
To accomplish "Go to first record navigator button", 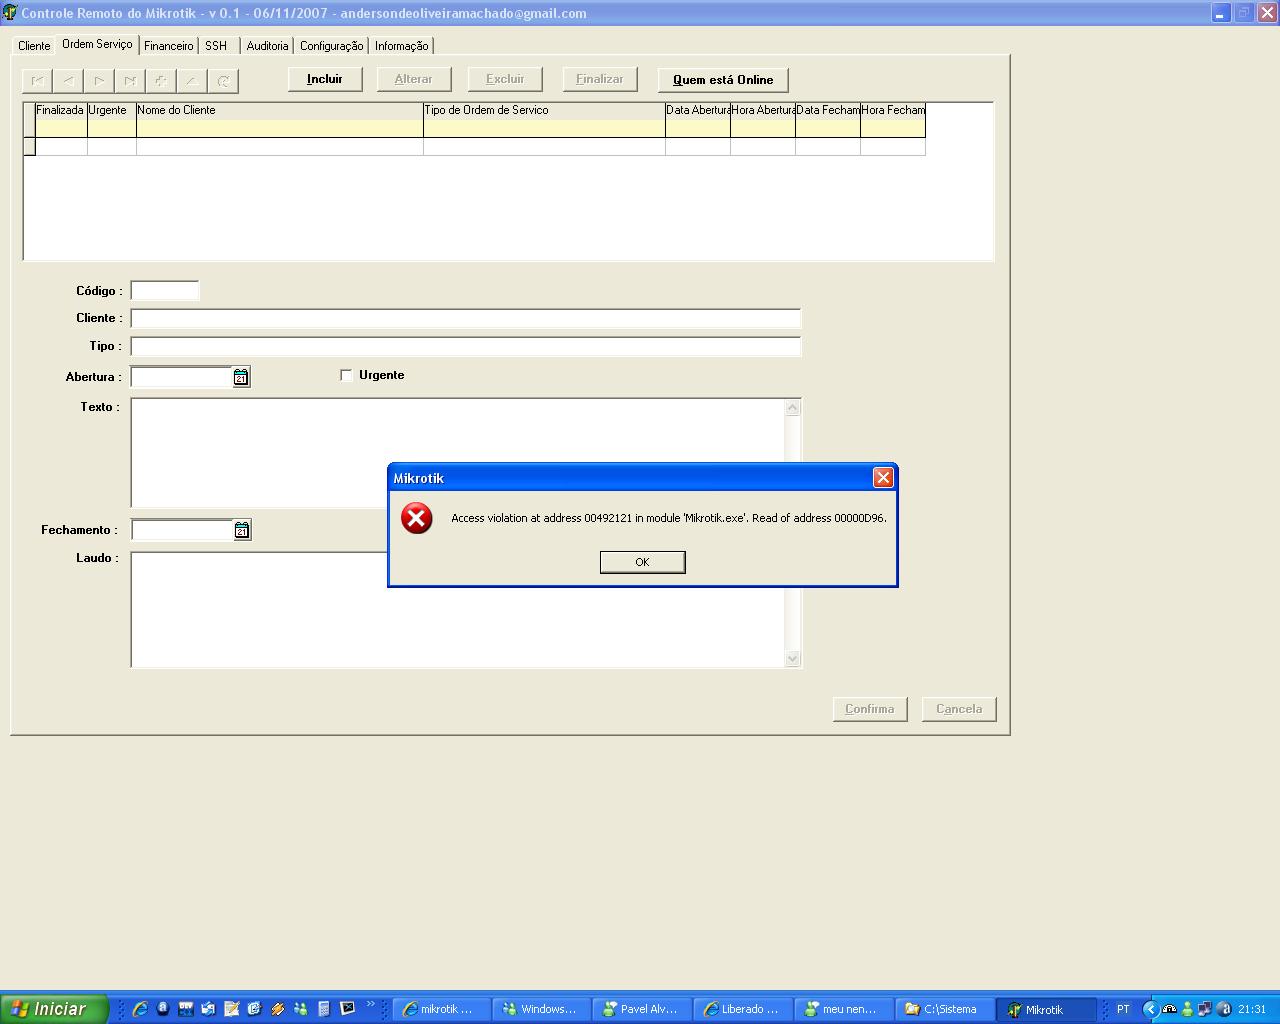I will click(38, 80).
